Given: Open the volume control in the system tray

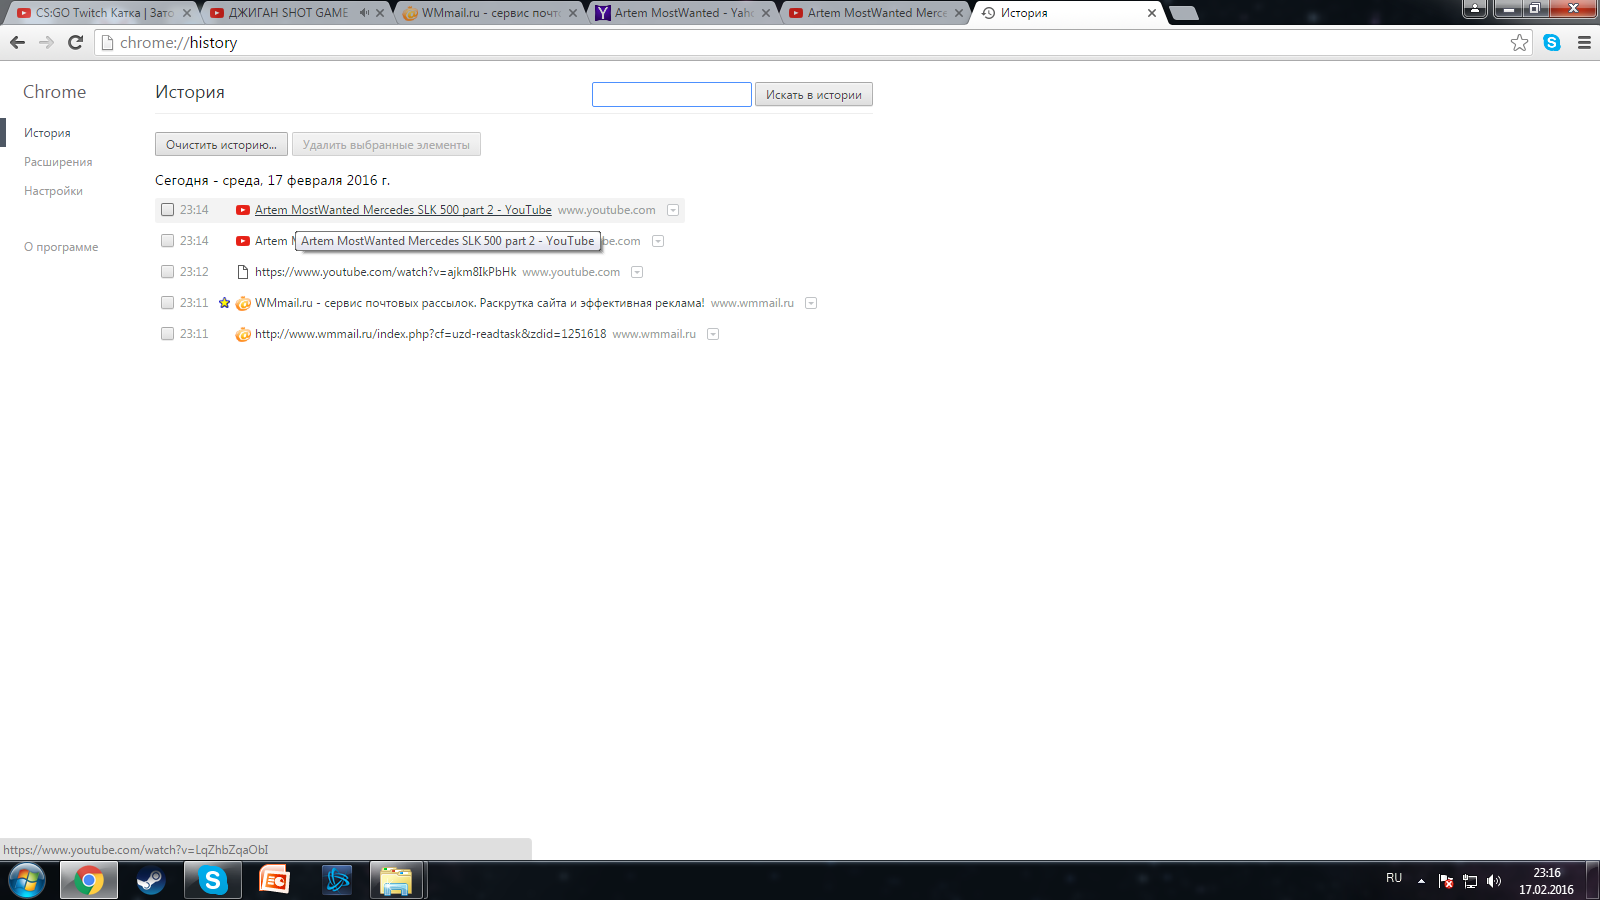Looking at the screenshot, I should tap(1494, 881).
